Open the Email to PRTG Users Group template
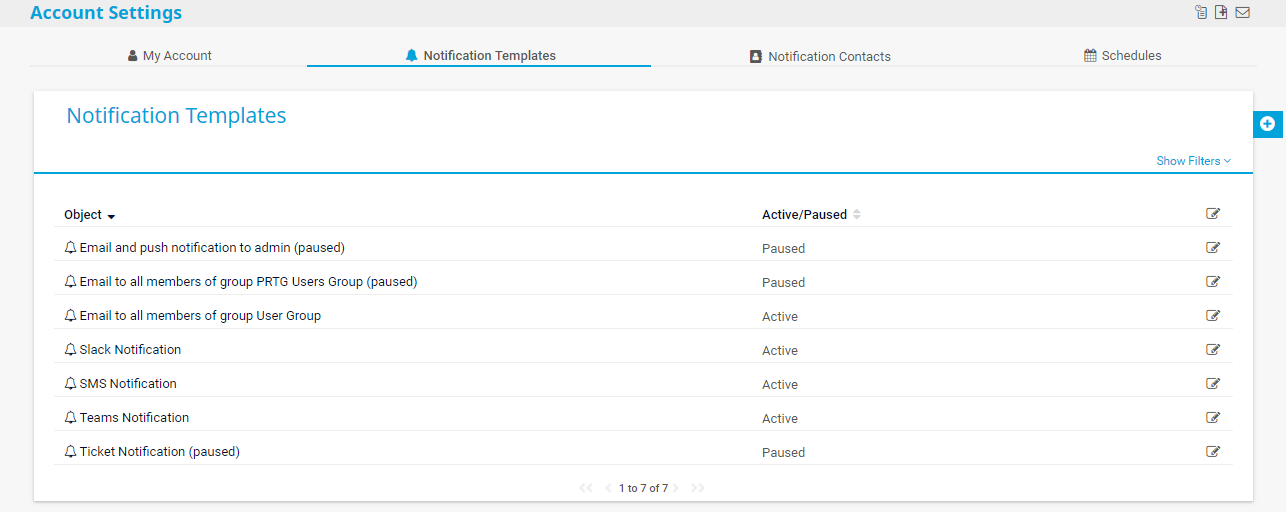This screenshot has height=512, width=1286. tap(247, 282)
